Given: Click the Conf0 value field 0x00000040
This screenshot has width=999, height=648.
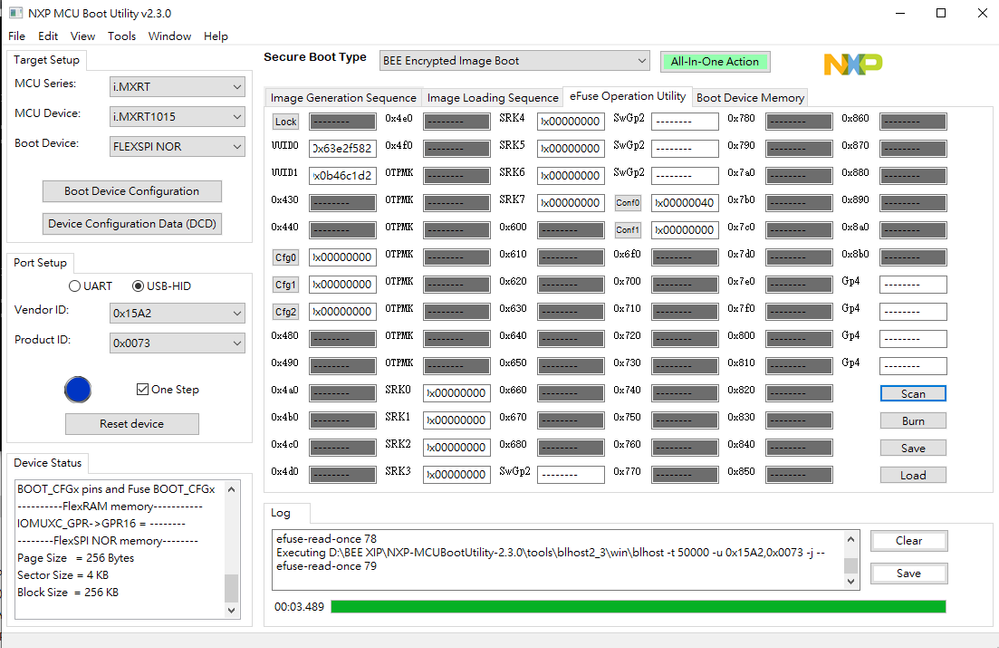Looking at the screenshot, I should pyautogui.click(x=685, y=203).
